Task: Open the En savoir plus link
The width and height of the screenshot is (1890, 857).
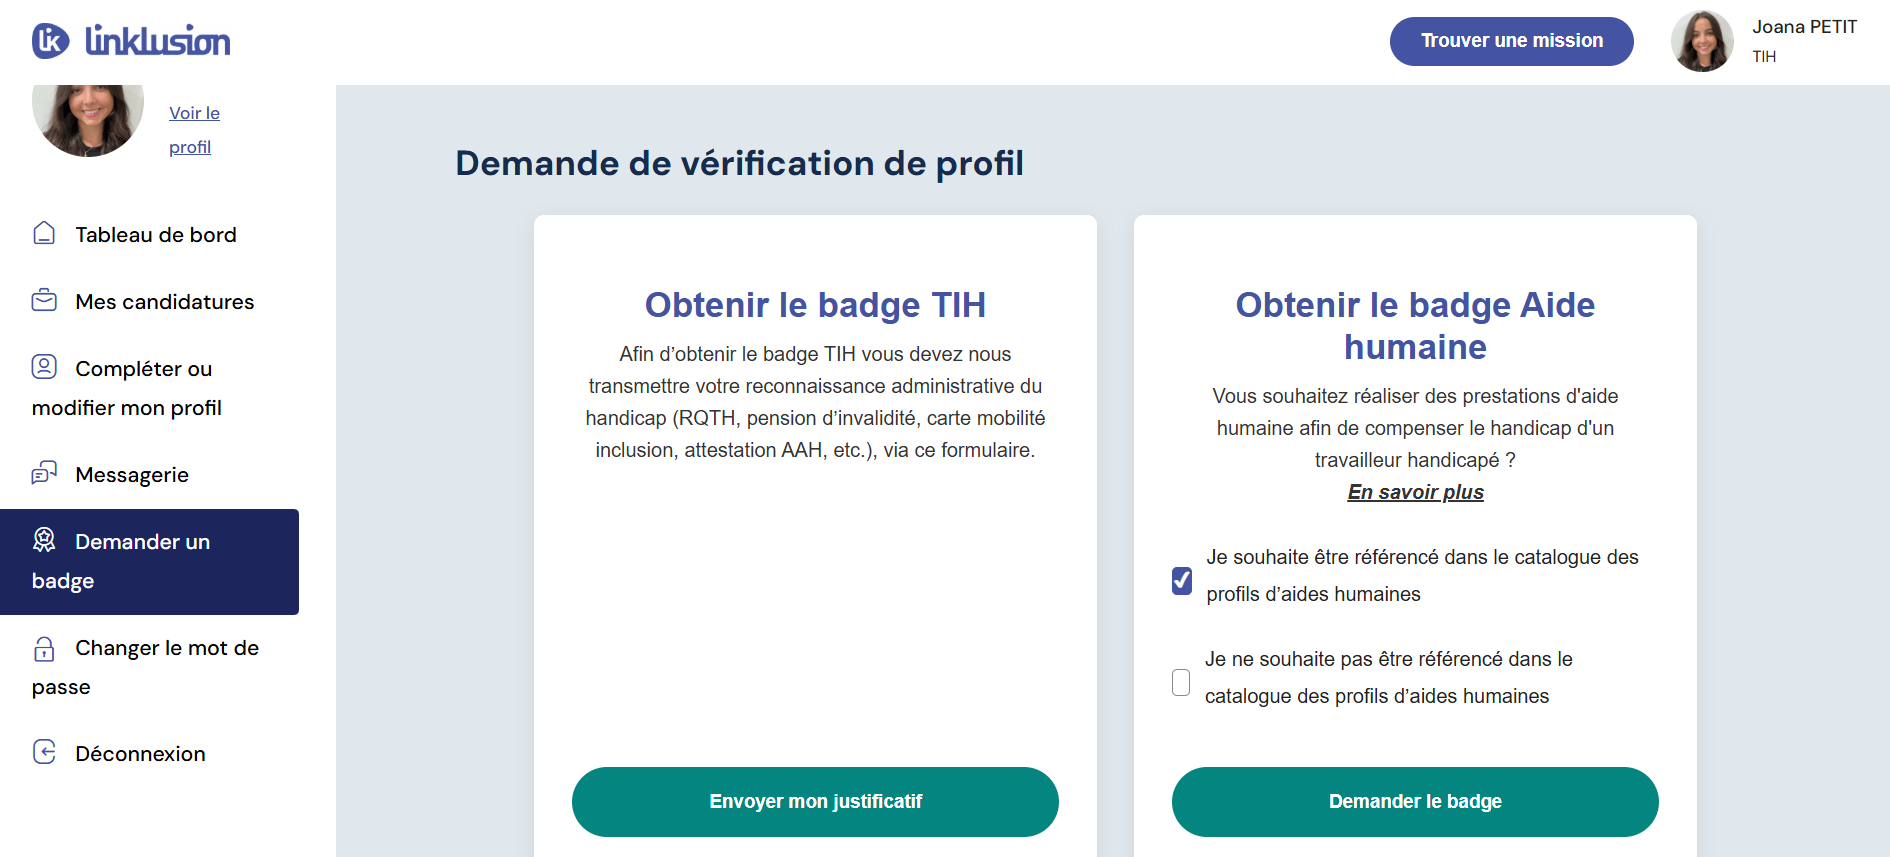Action: [1414, 491]
